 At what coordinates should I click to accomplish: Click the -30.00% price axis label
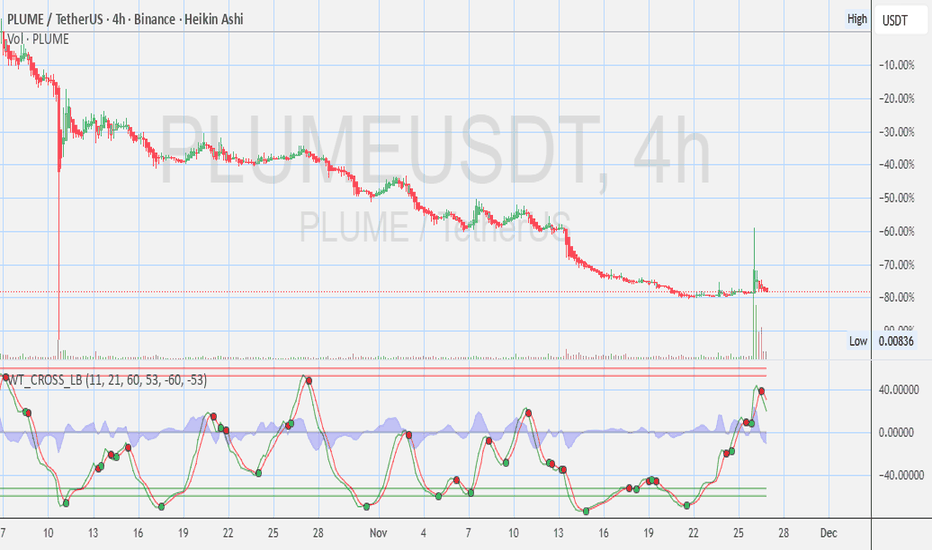click(x=896, y=131)
